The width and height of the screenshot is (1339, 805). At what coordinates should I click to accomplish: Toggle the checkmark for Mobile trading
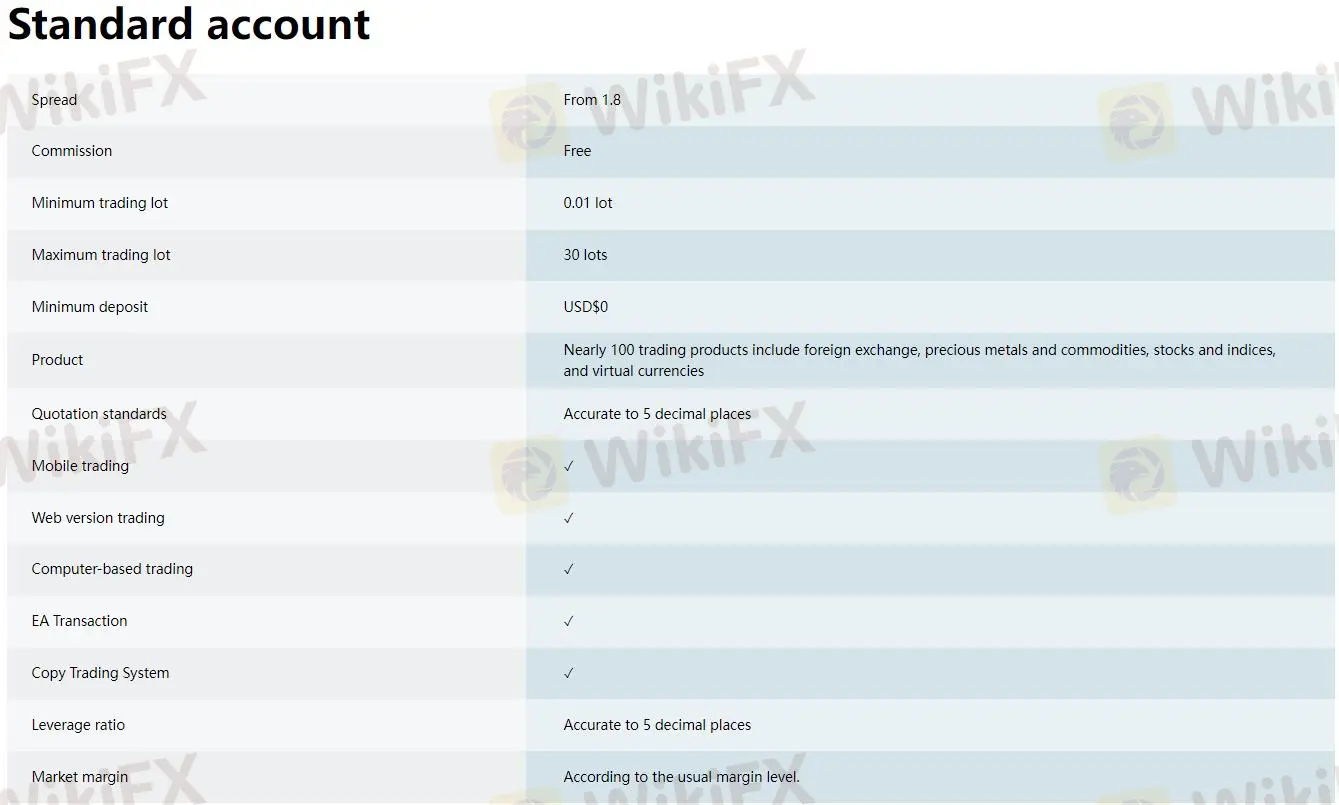coord(568,466)
